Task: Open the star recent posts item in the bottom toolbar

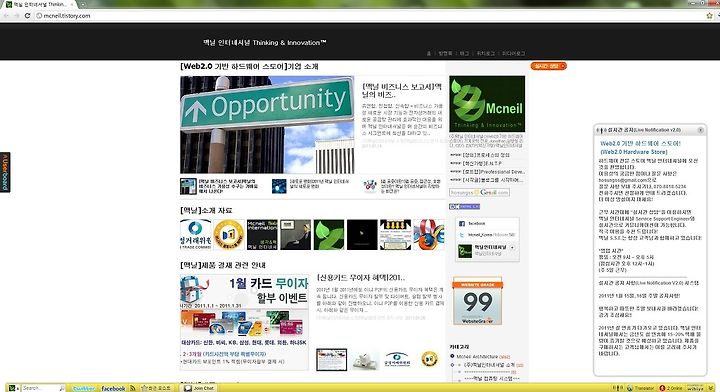Action: 157,388
